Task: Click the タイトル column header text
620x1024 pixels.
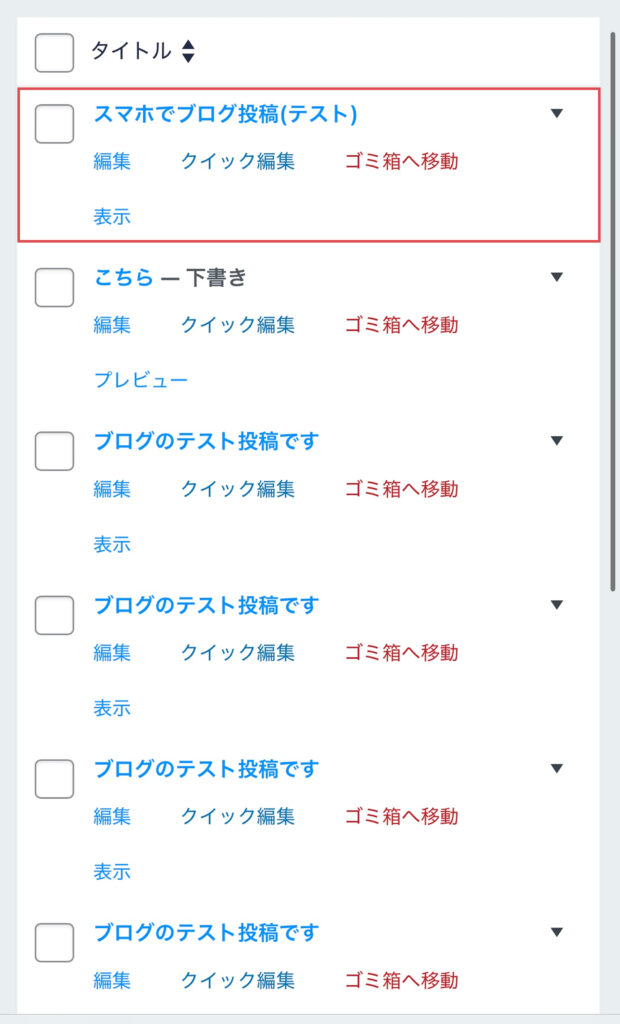Action: click(x=131, y=51)
